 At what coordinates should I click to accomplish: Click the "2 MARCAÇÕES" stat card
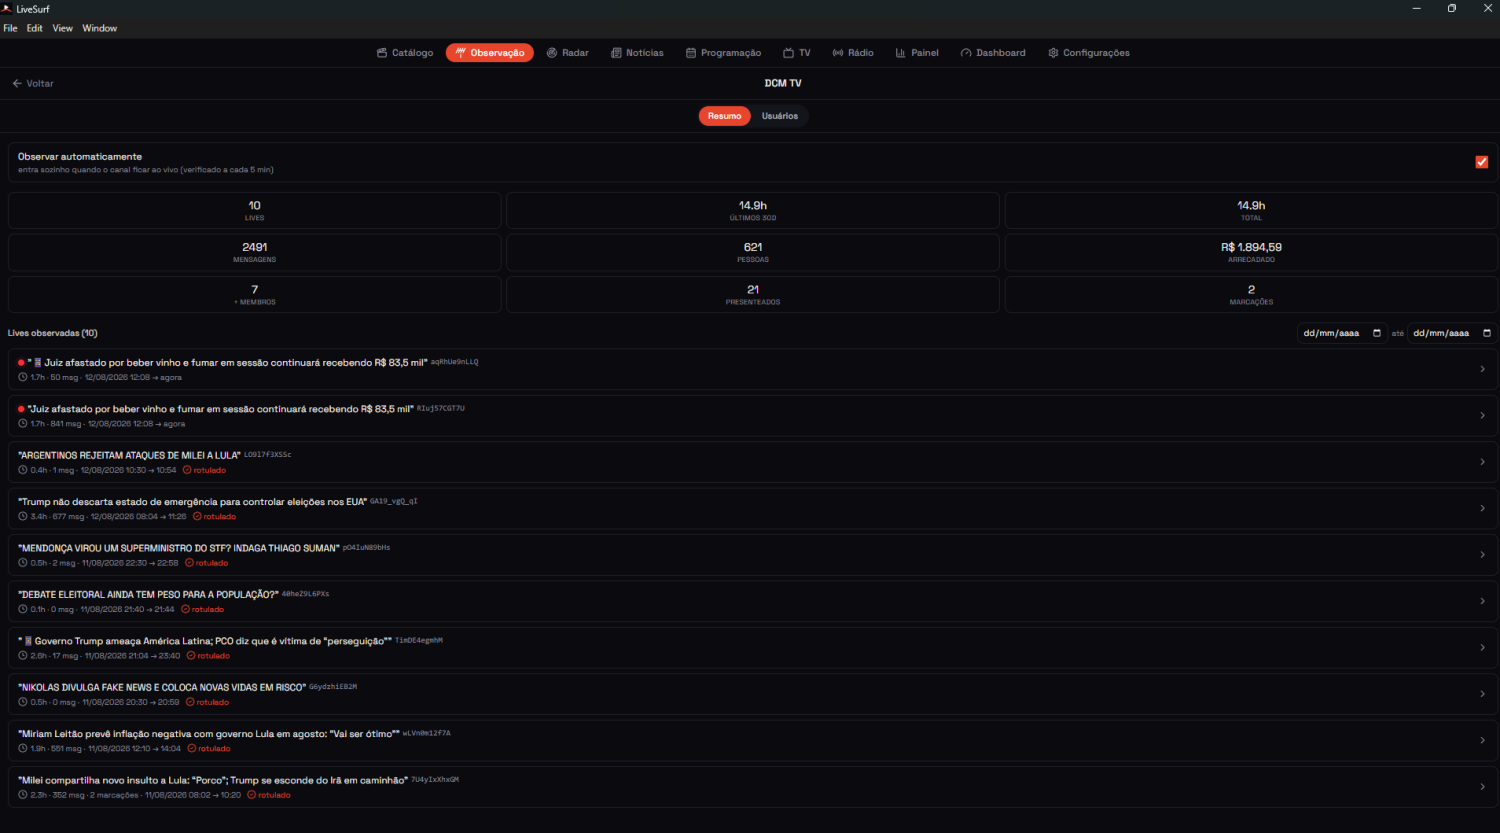1251,295
